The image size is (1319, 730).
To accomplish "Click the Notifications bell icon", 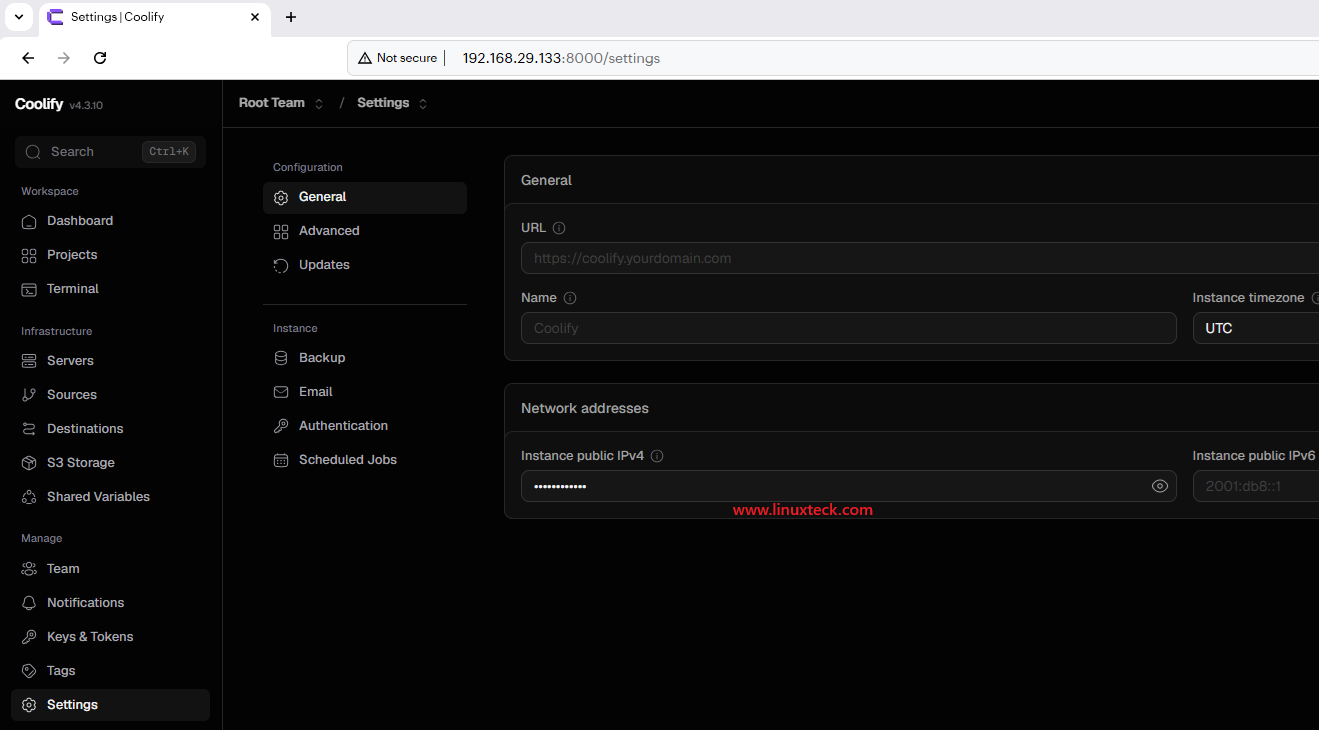I will (x=29, y=603).
